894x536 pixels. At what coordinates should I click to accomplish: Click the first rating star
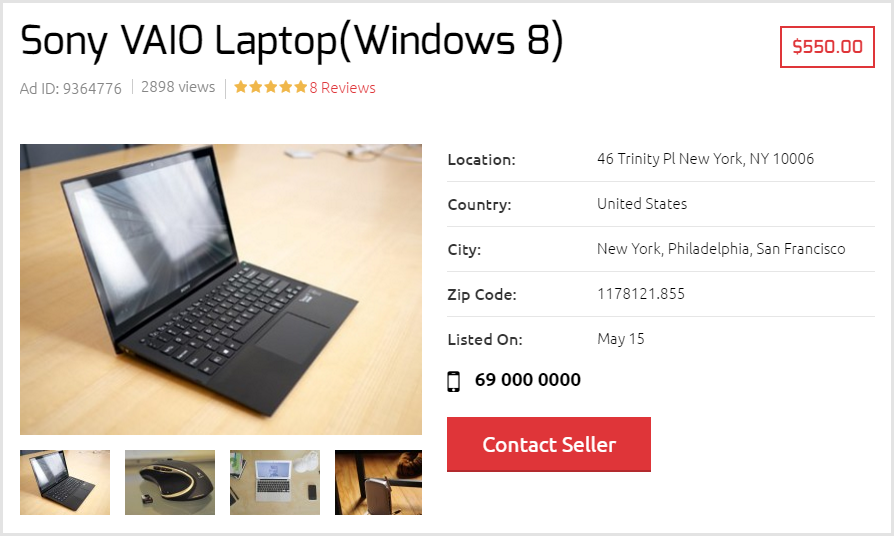tap(241, 87)
